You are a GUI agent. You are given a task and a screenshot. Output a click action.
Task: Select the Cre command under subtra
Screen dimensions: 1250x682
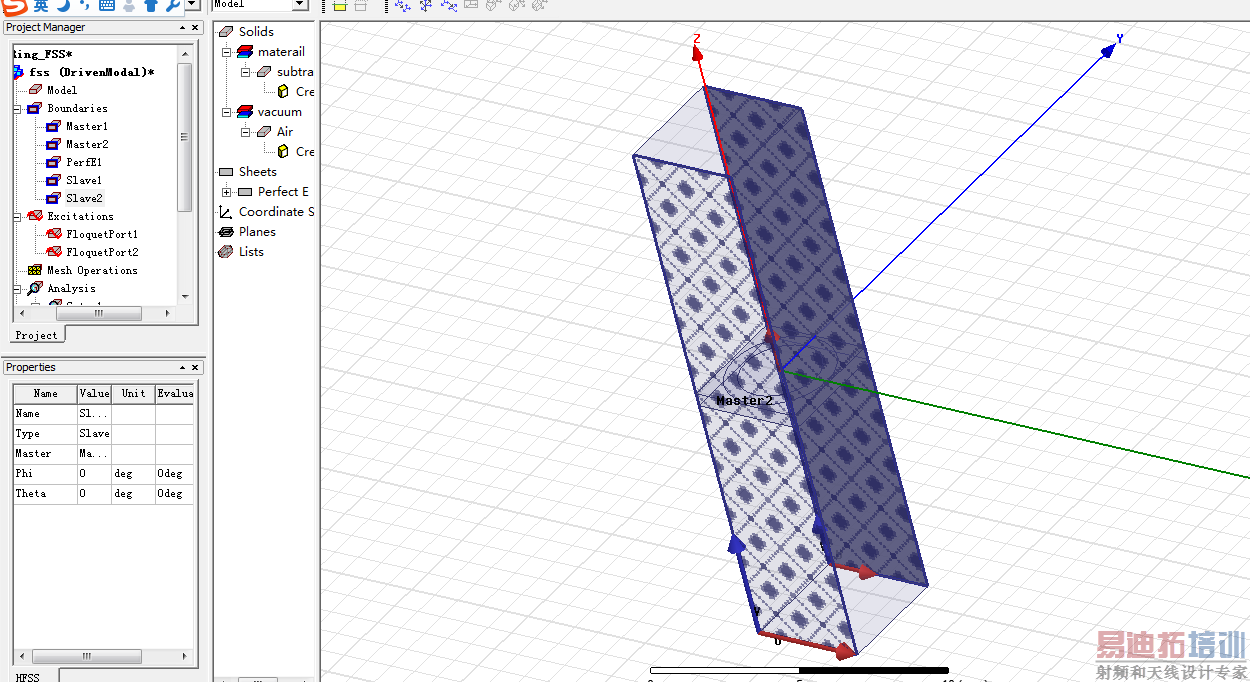(x=305, y=92)
